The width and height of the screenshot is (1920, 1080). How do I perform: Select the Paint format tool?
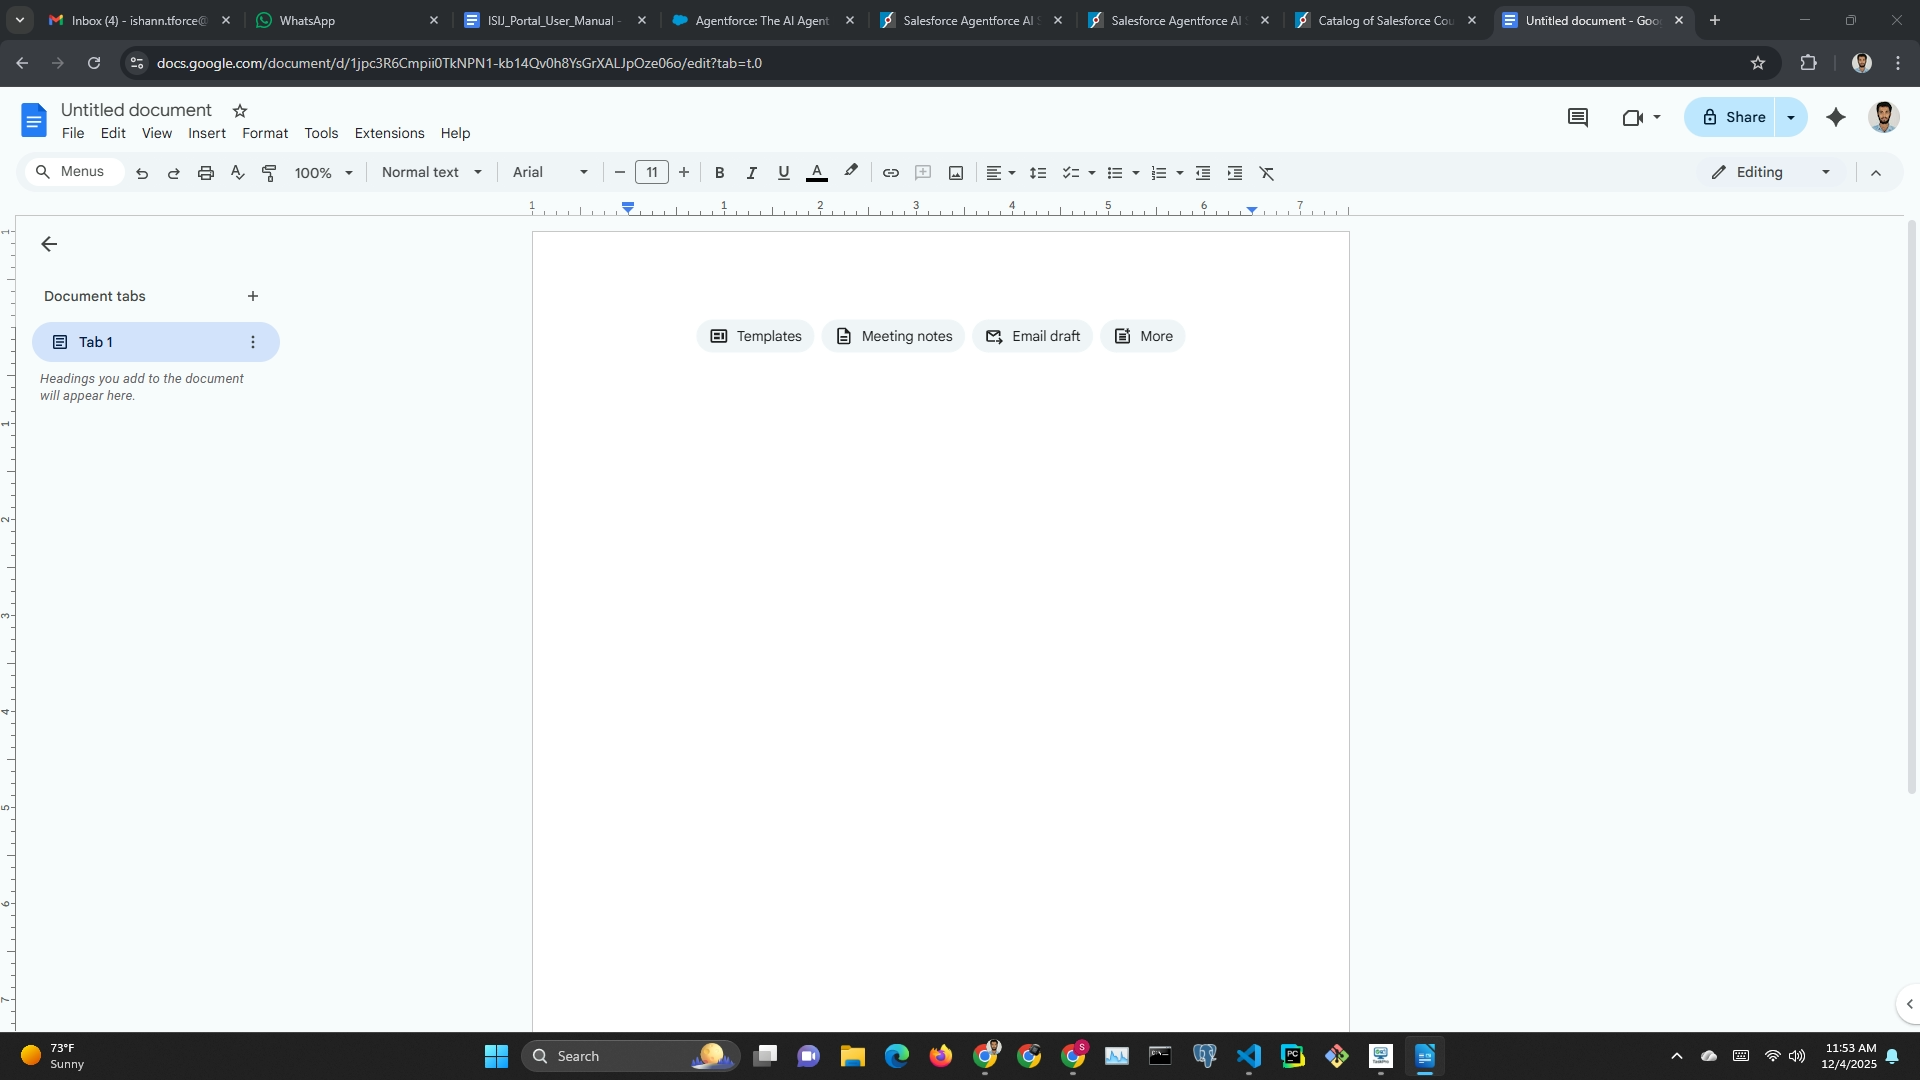(x=269, y=173)
